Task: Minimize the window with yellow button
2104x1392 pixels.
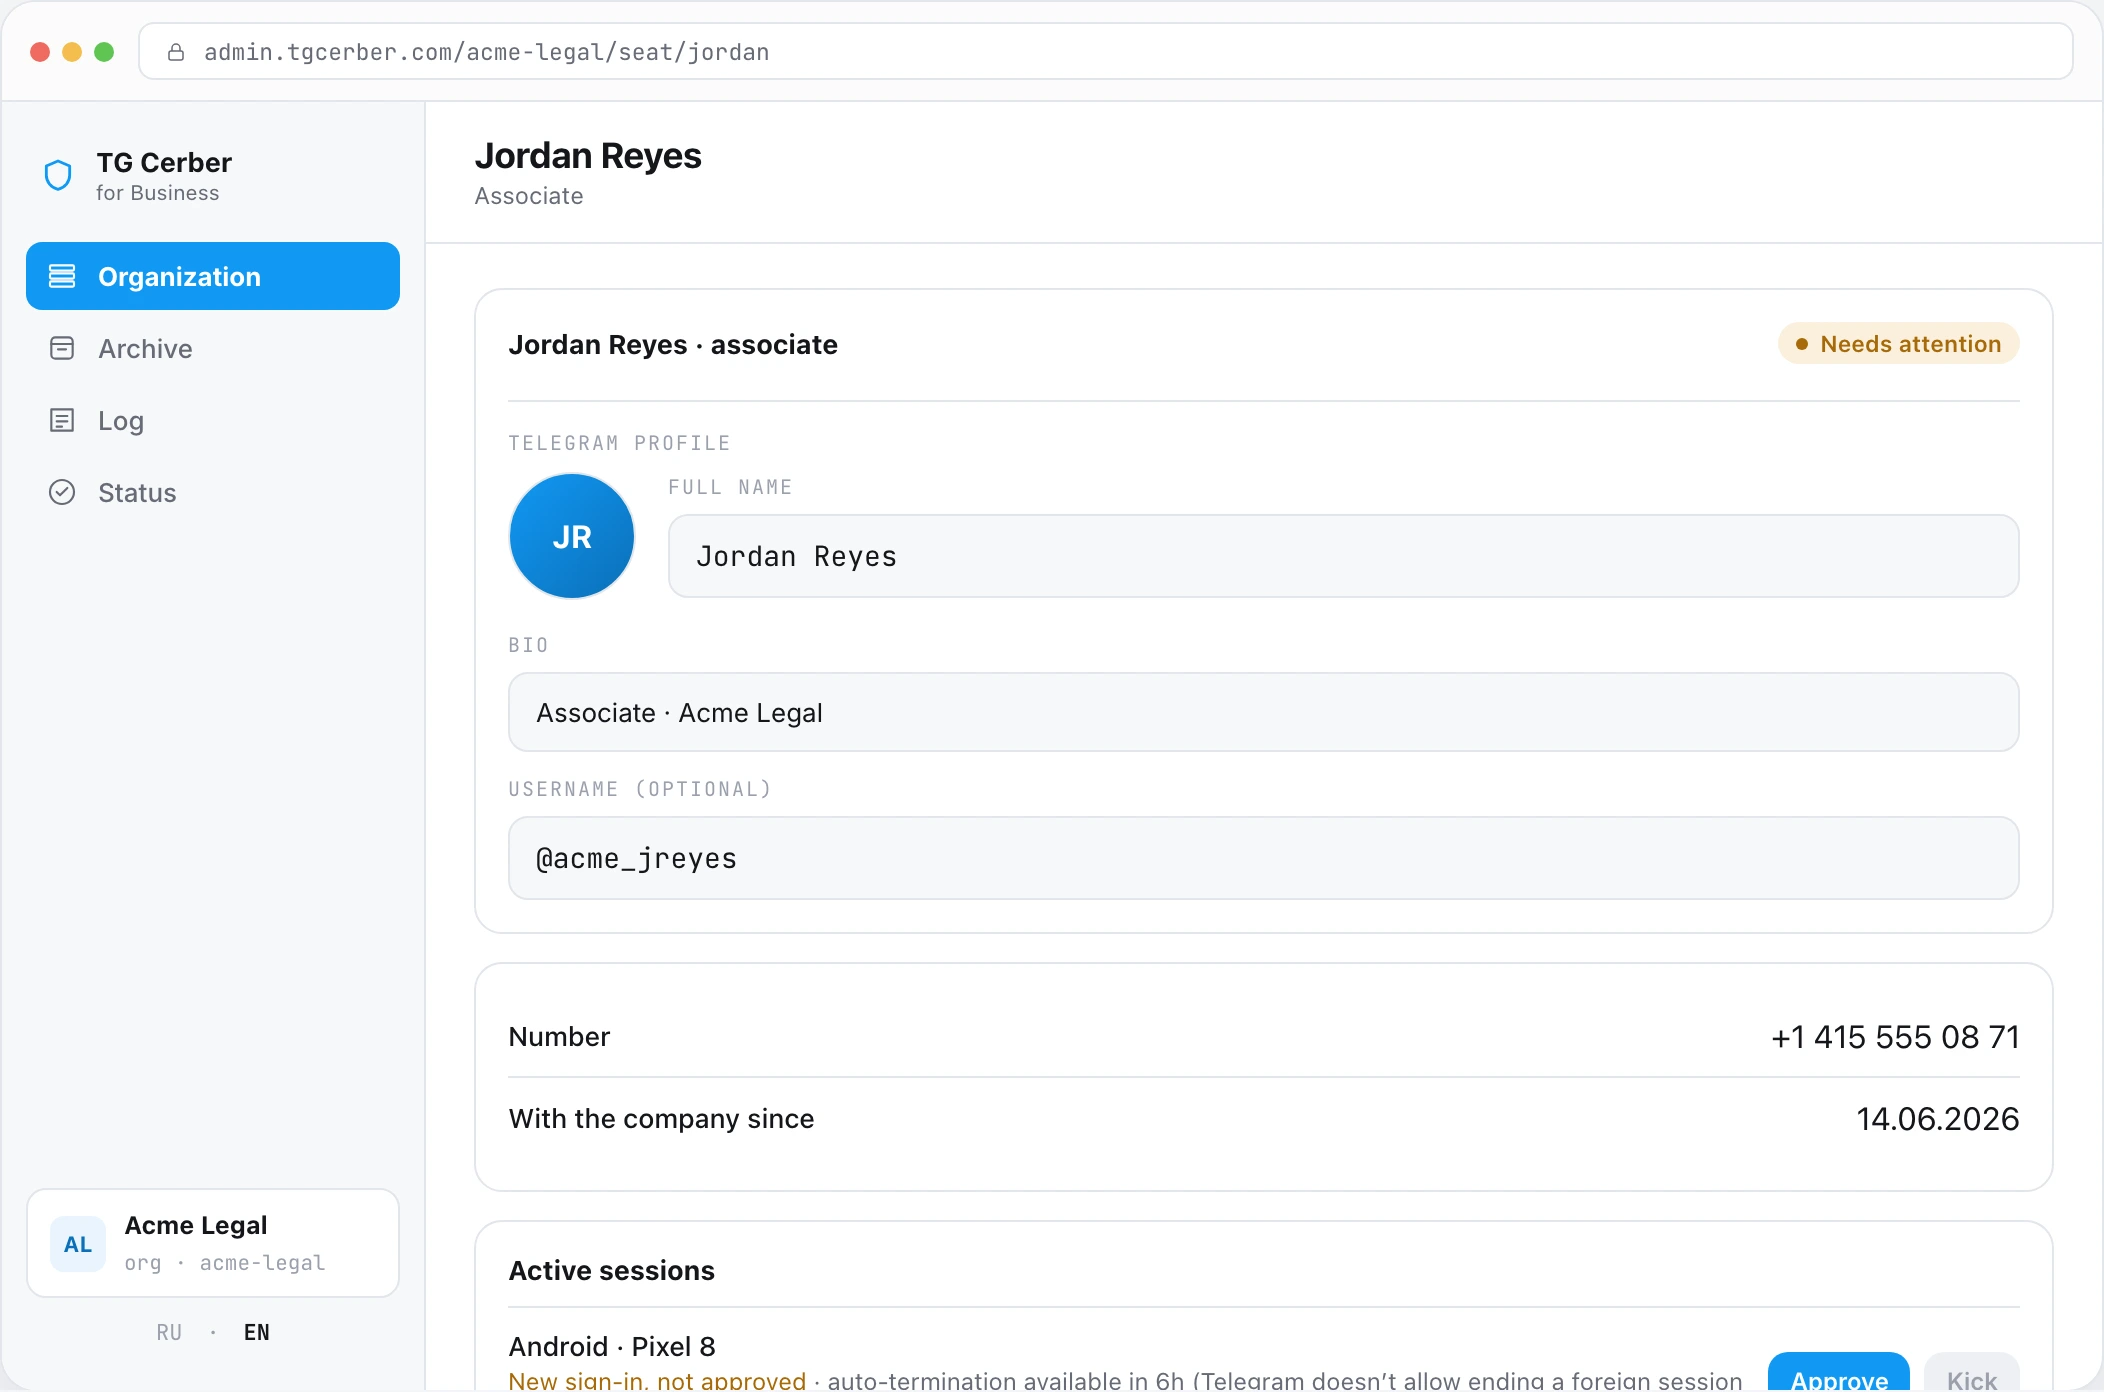Action: click(x=72, y=52)
